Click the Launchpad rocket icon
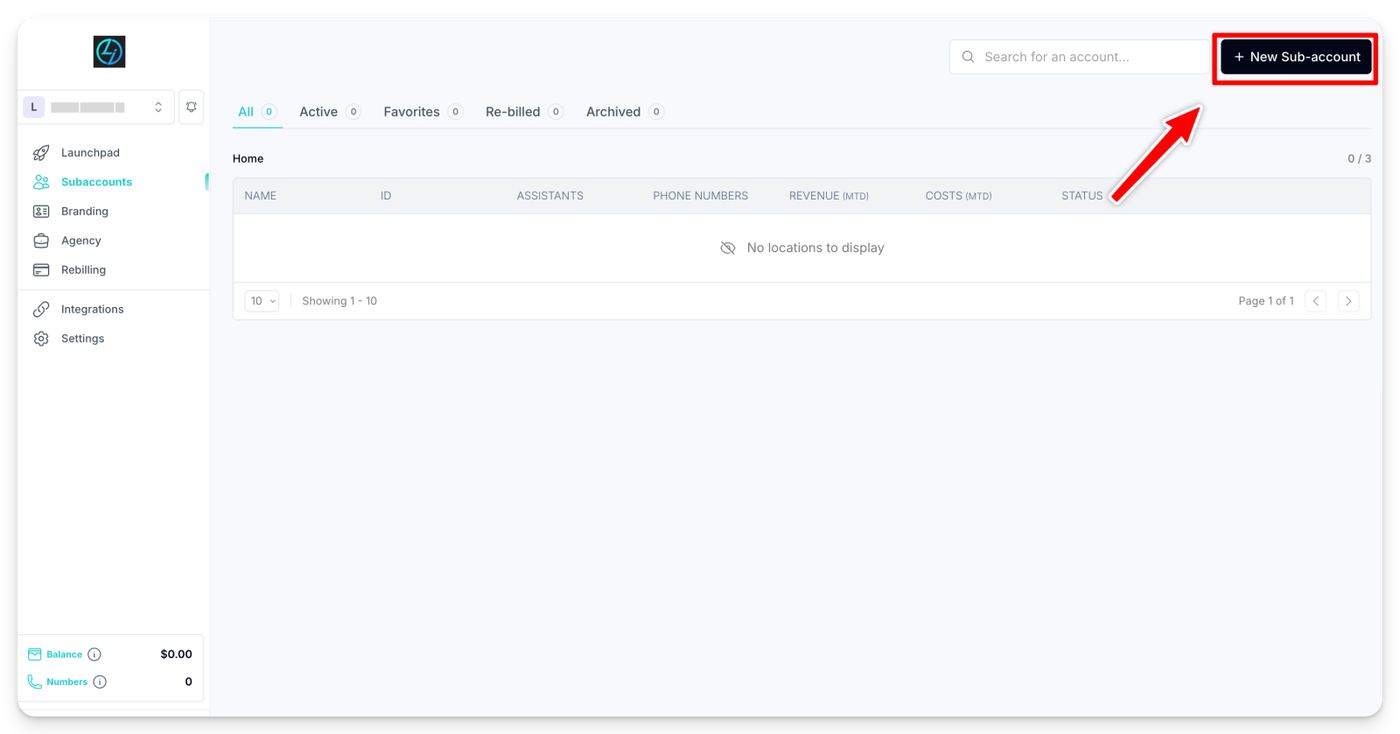This screenshot has width=1400, height=734. [x=41, y=153]
